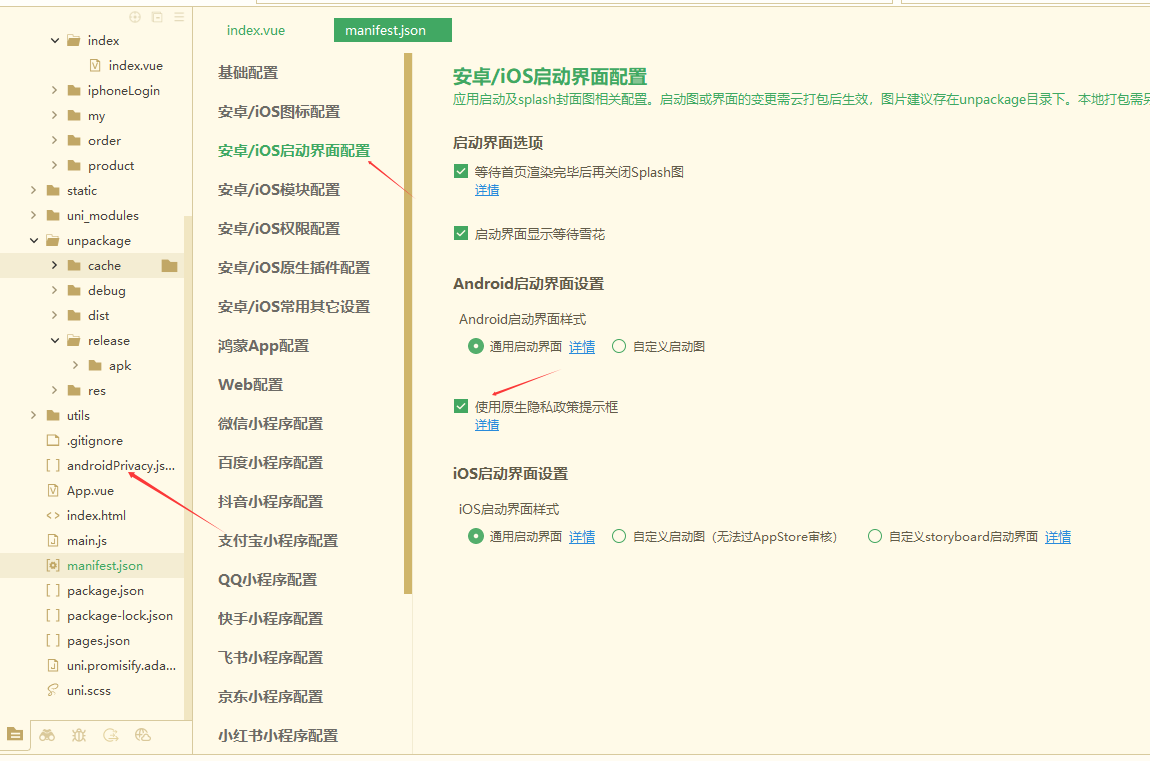Select the res folder row
Image resolution: width=1150 pixels, height=761 pixels.
point(92,391)
